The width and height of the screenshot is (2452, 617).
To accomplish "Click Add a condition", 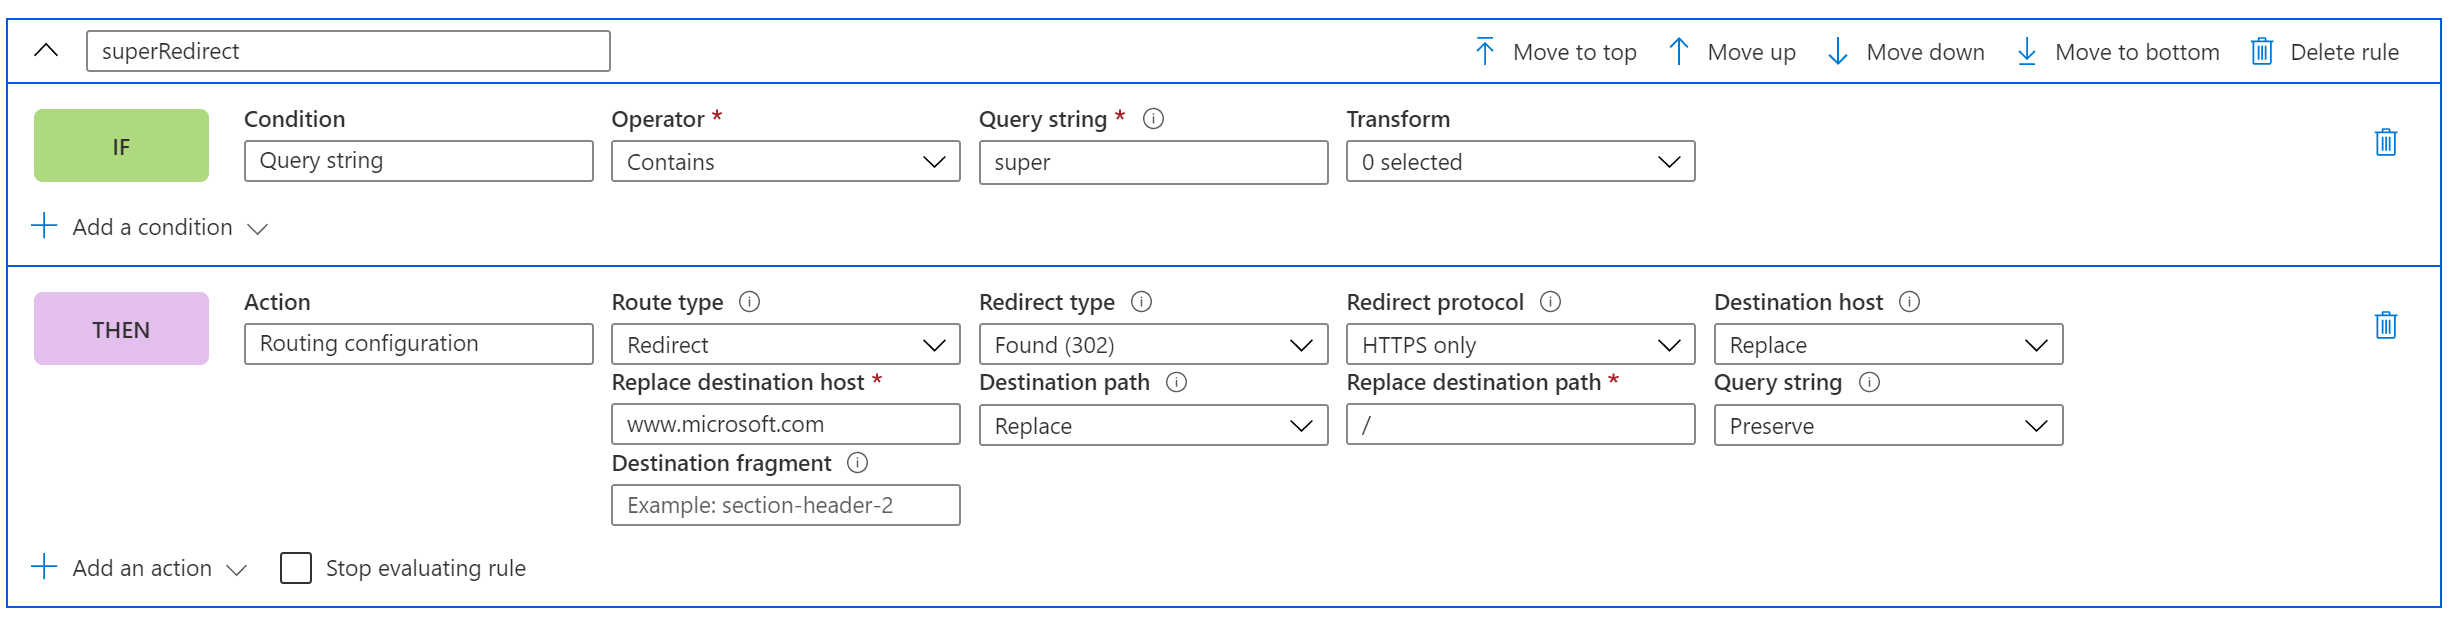I will point(150,228).
